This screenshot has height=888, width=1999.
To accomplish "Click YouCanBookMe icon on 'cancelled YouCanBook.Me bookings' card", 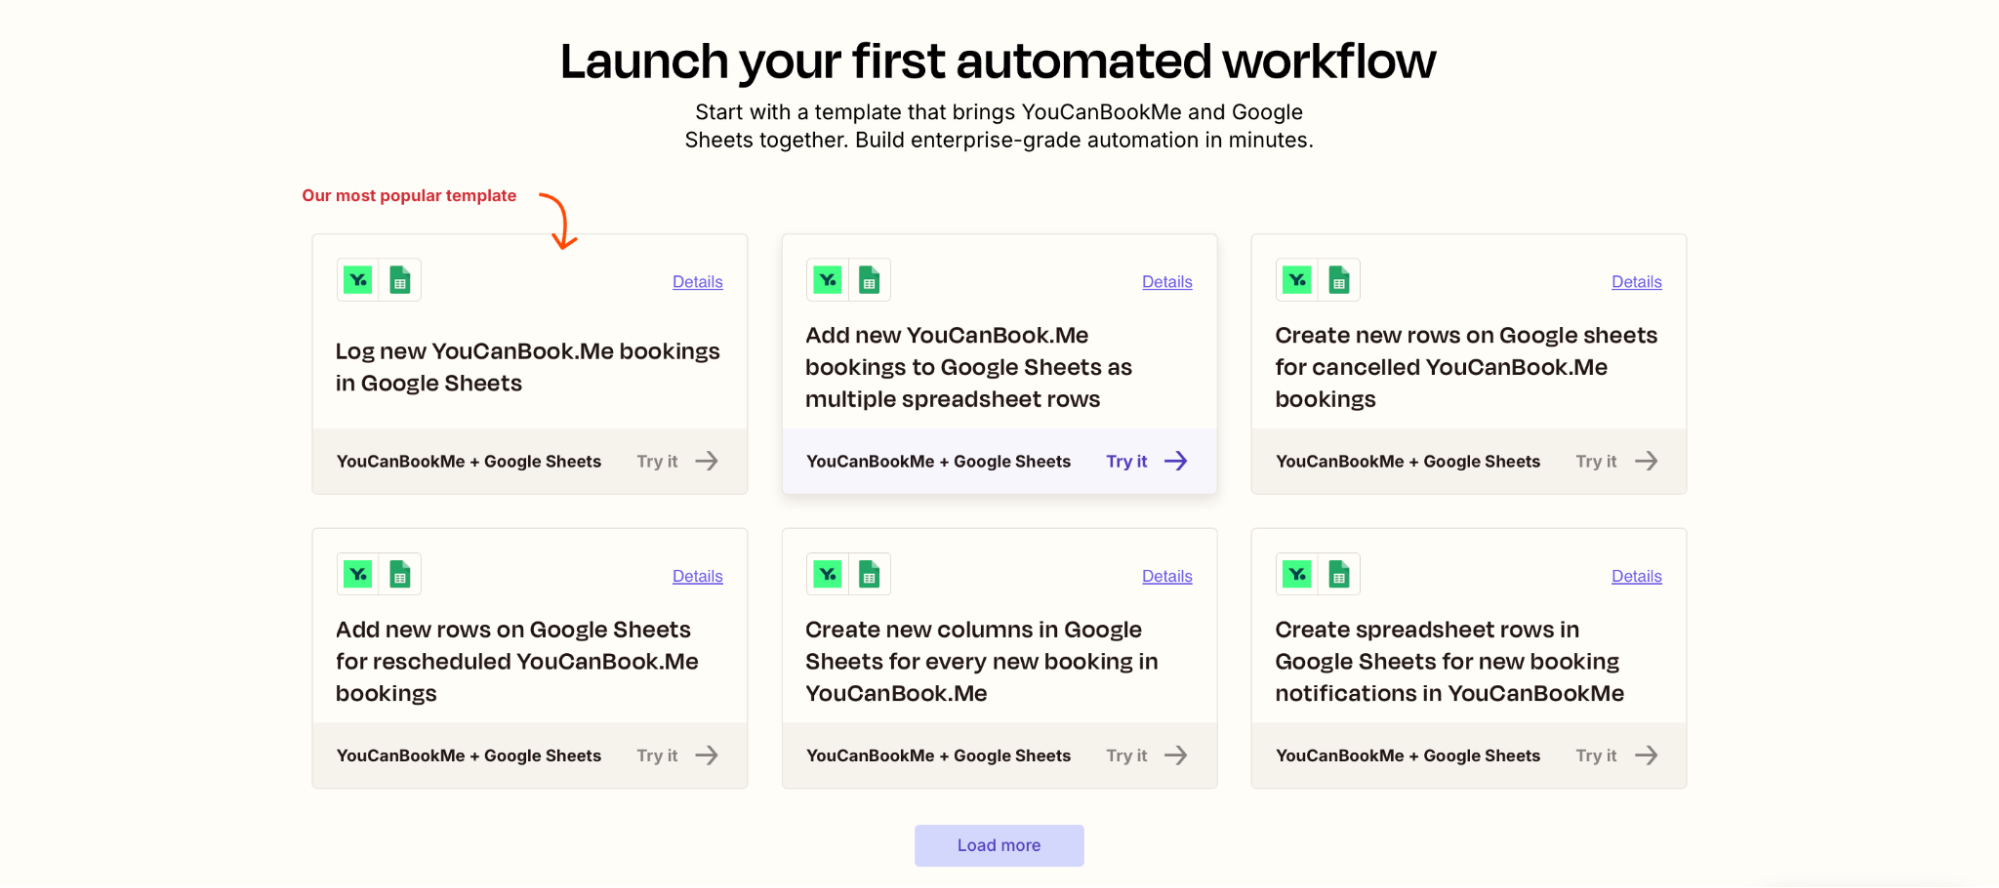I will 1297,280.
